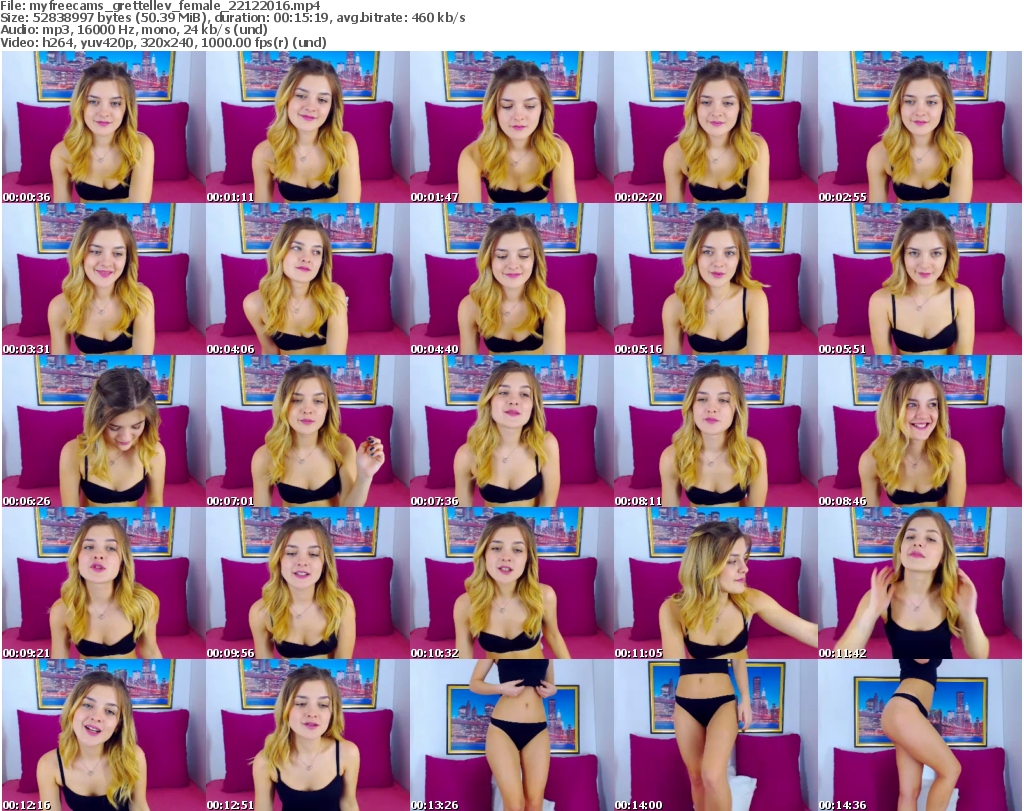Open the thumbnail marked 00:01:47

coord(511,127)
